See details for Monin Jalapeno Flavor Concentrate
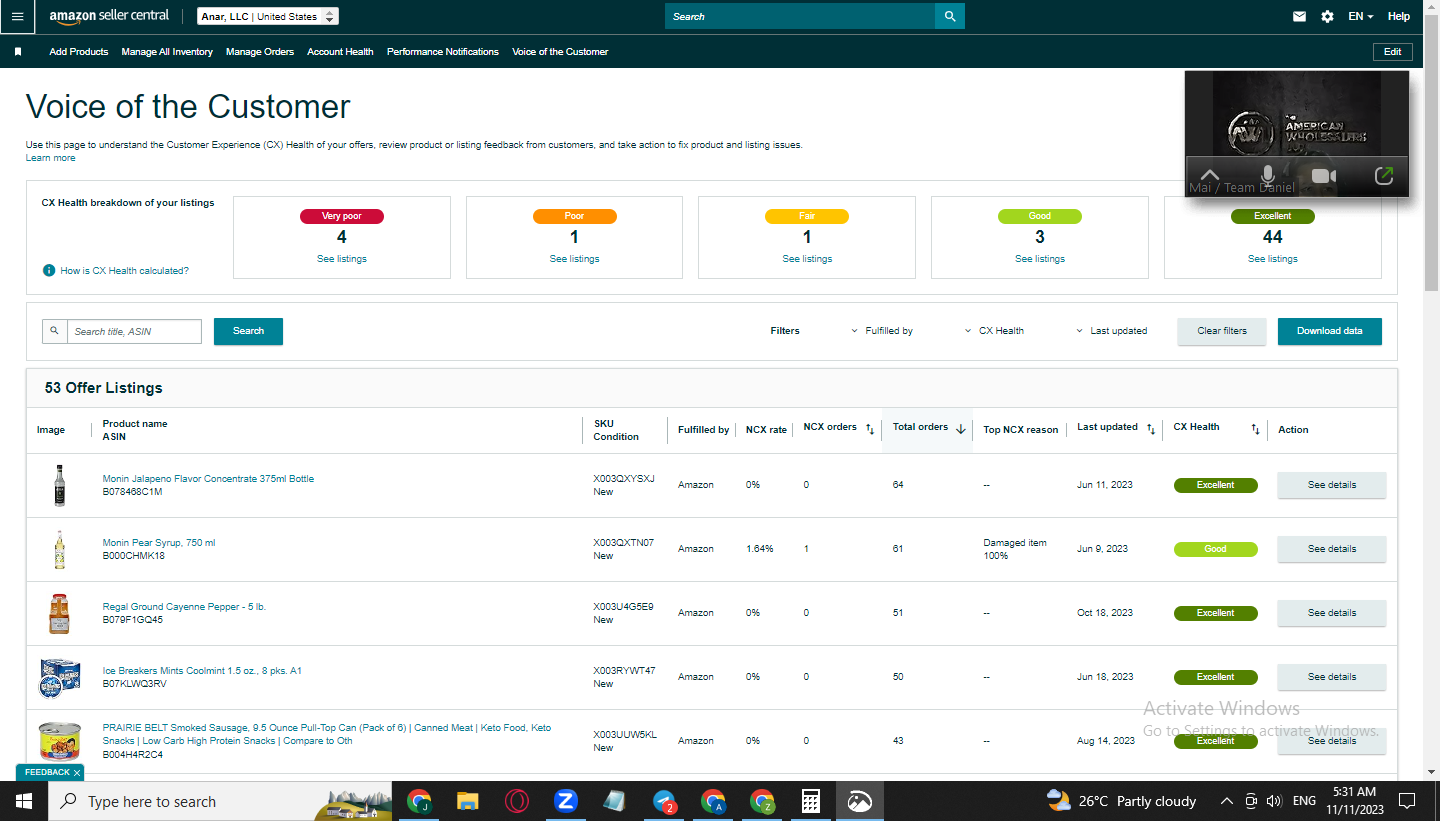This screenshot has height=821, width=1440. (1332, 485)
